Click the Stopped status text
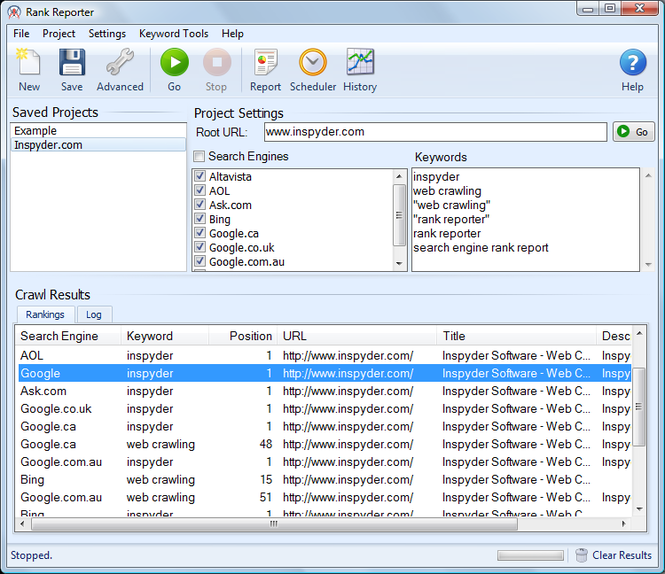 [x=31, y=555]
